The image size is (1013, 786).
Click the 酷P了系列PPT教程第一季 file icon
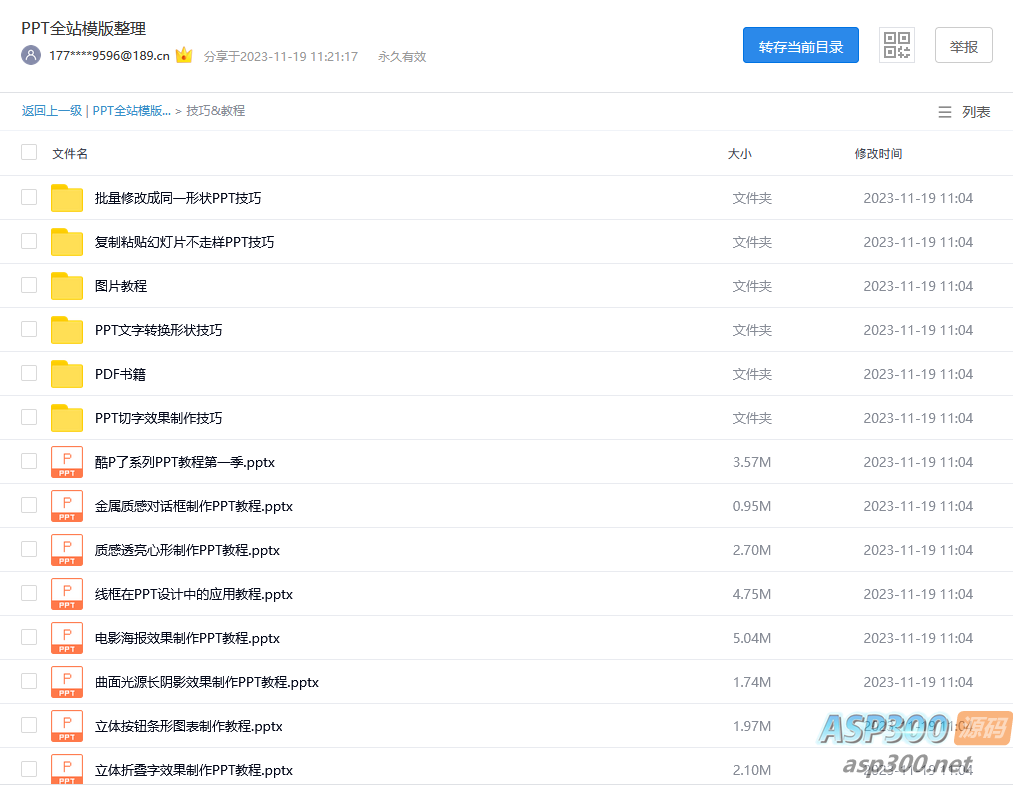tap(67, 462)
